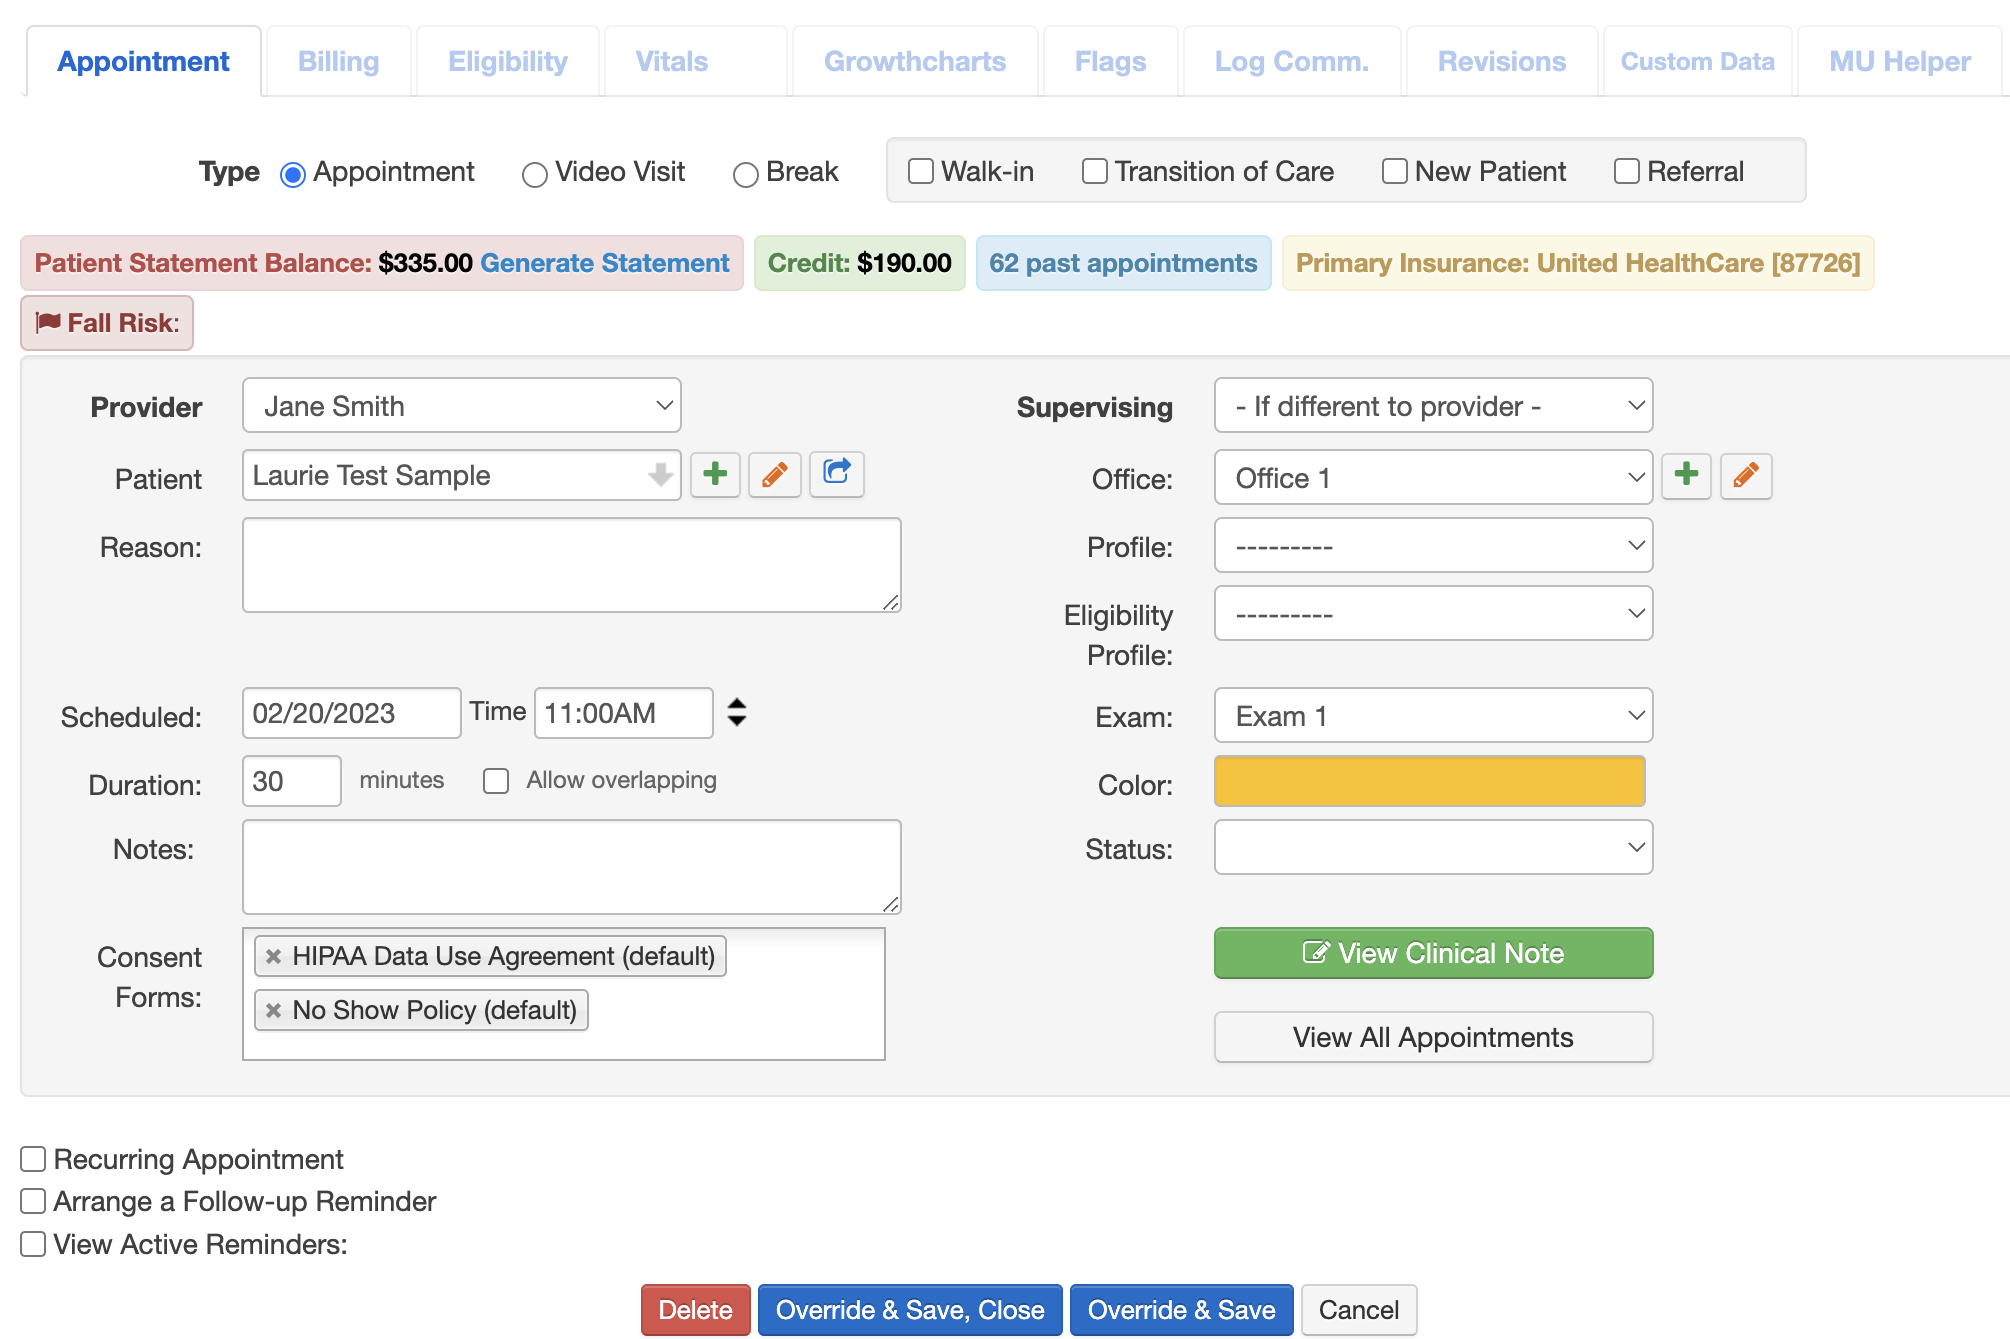Click the View All Appointments button
This screenshot has height=1339, width=2010.
pyautogui.click(x=1433, y=1037)
